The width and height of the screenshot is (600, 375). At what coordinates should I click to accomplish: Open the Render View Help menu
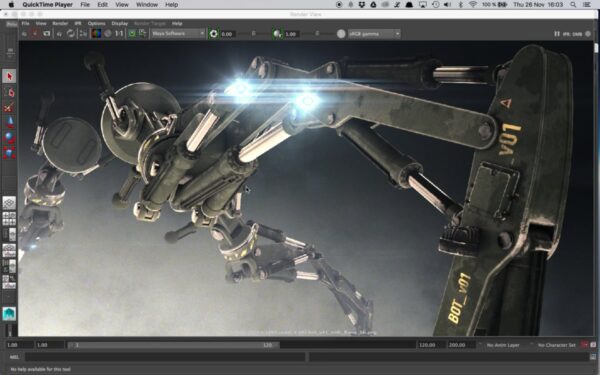(x=177, y=23)
